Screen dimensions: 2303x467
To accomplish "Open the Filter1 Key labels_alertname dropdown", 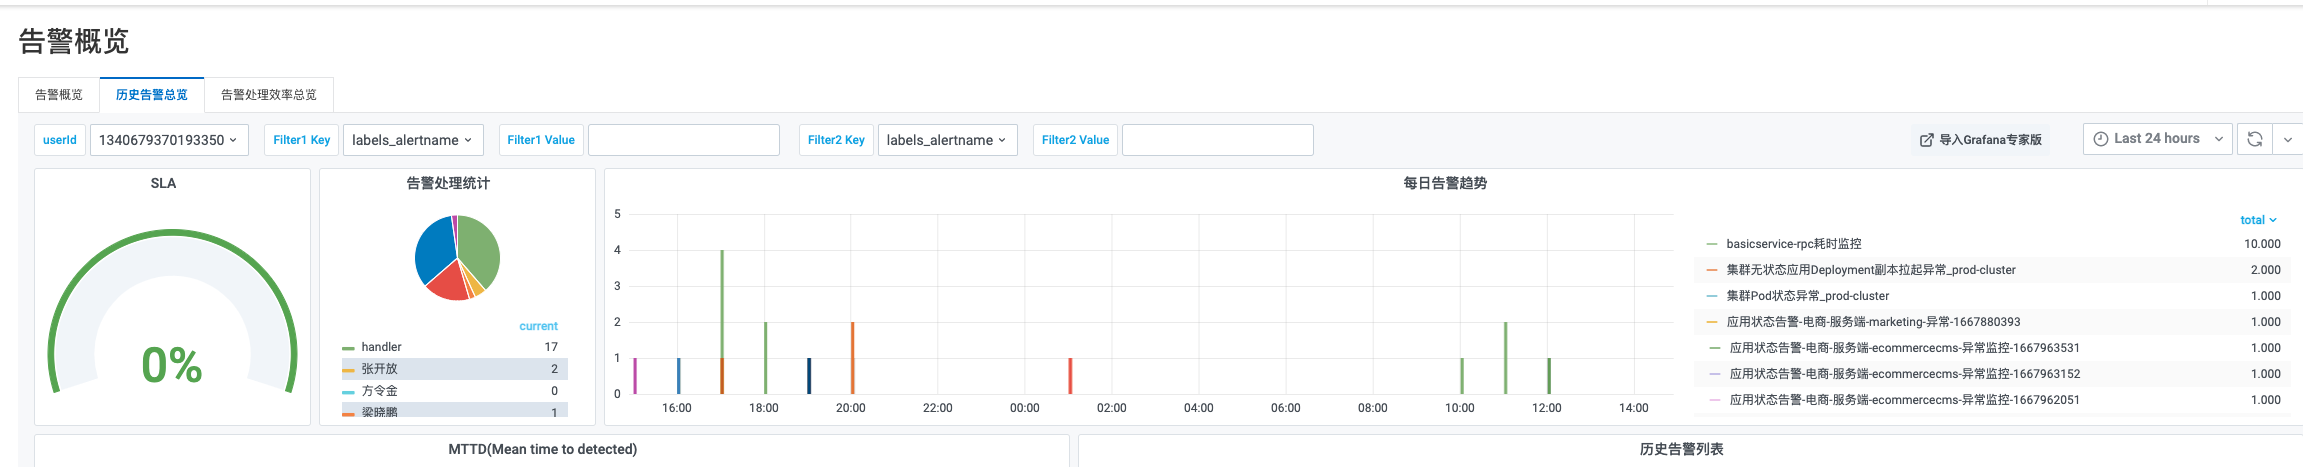I will click(x=412, y=140).
